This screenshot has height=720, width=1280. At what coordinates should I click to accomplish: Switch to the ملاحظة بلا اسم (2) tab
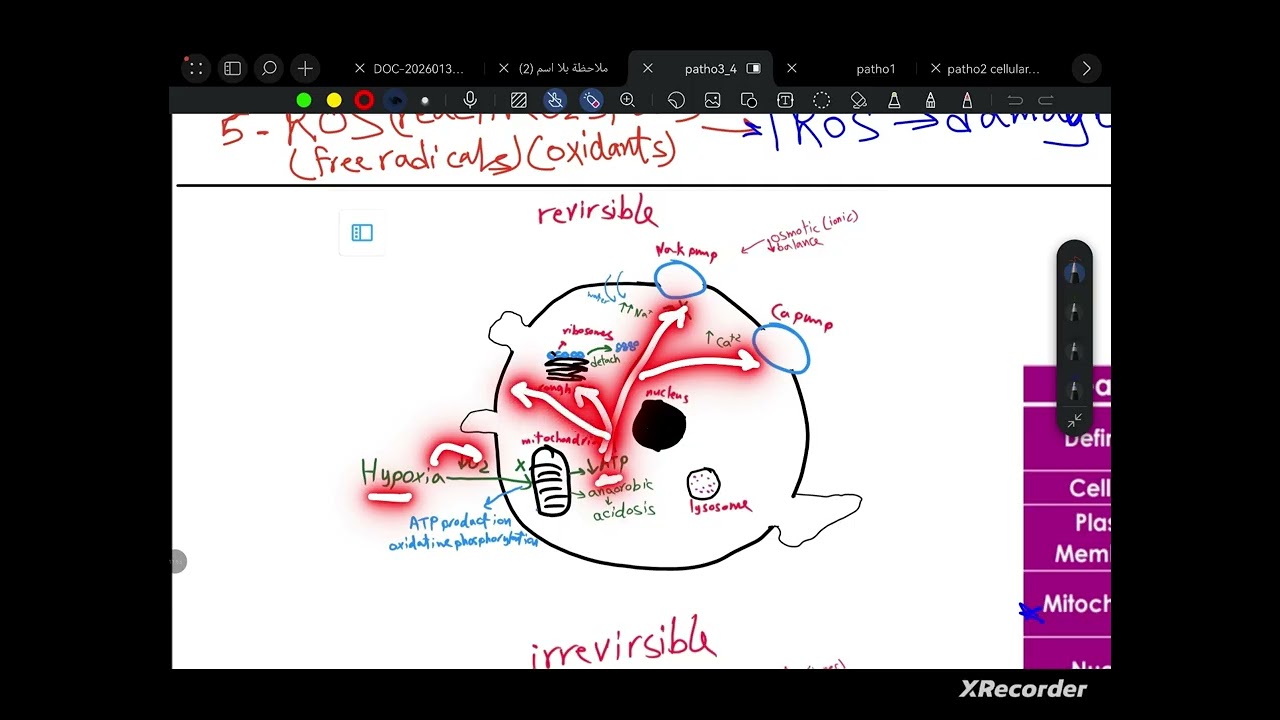click(563, 69)
